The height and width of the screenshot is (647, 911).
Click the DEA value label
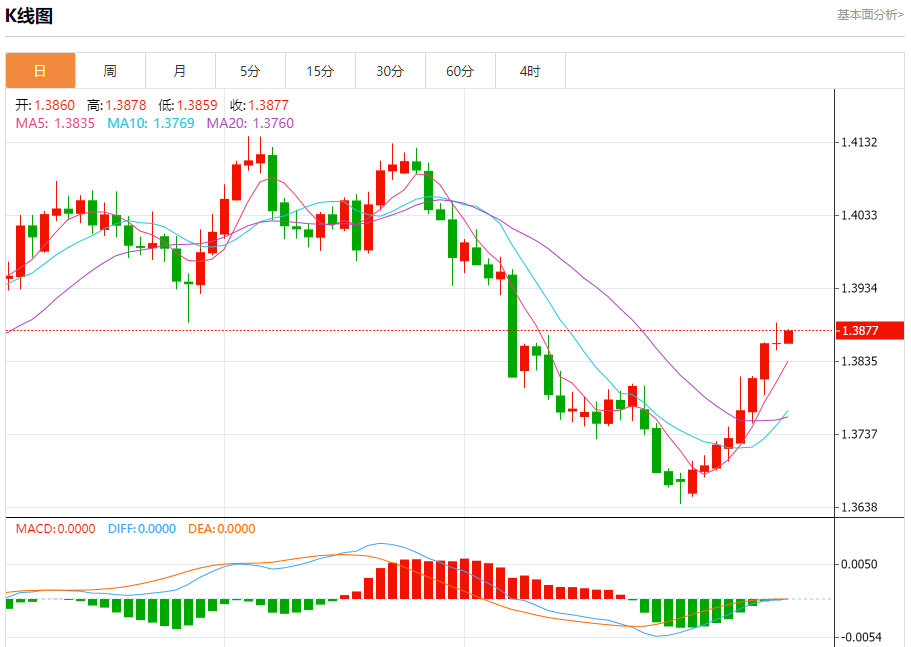tap(221, 529)
